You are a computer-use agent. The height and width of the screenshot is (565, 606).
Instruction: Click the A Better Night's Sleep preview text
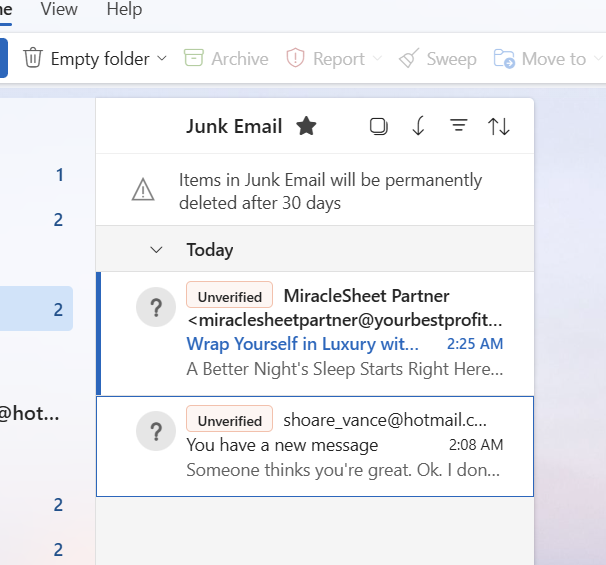345,369
